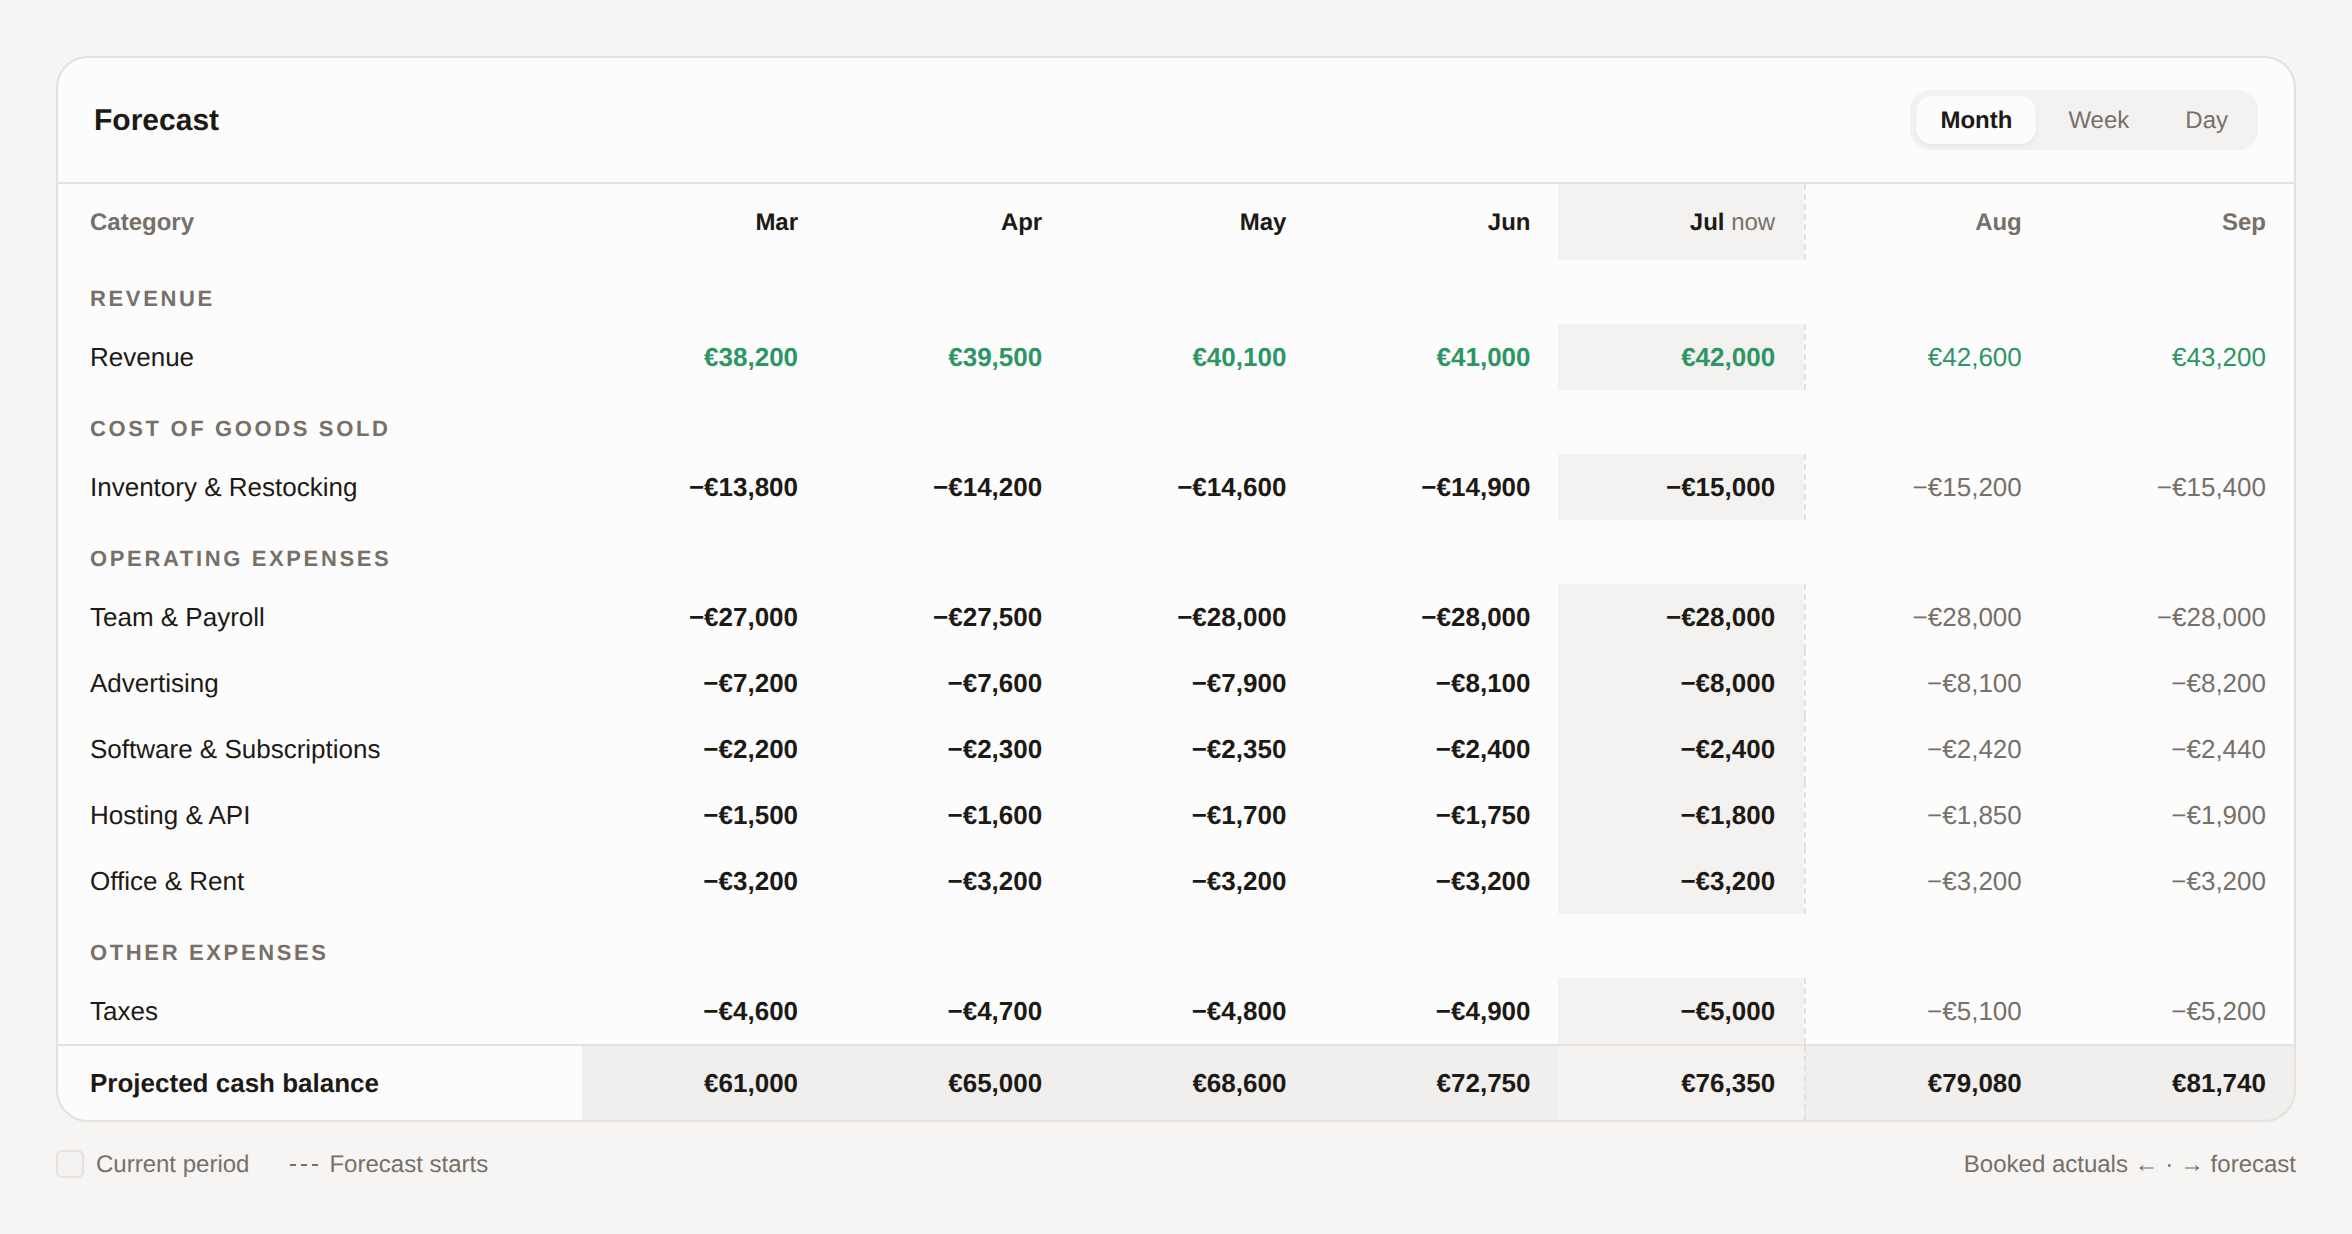Click the OPERATING EXPENSES section heading
Screen dimensions: 2352x1234
pos(240,559)
